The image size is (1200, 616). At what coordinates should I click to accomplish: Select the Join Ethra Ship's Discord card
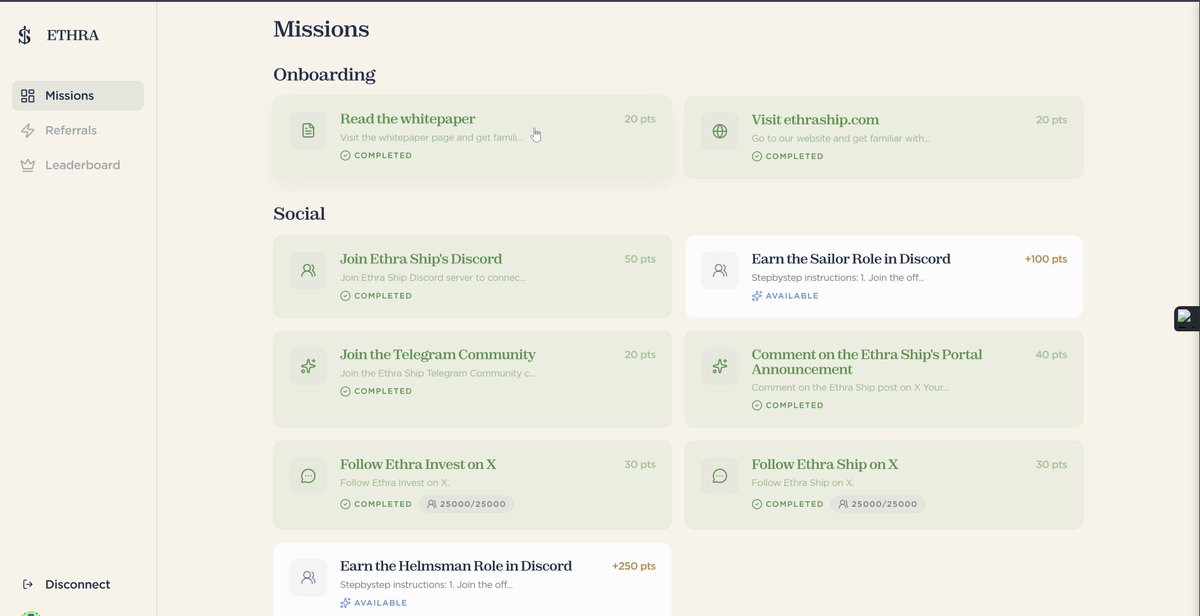click(472, 277)
